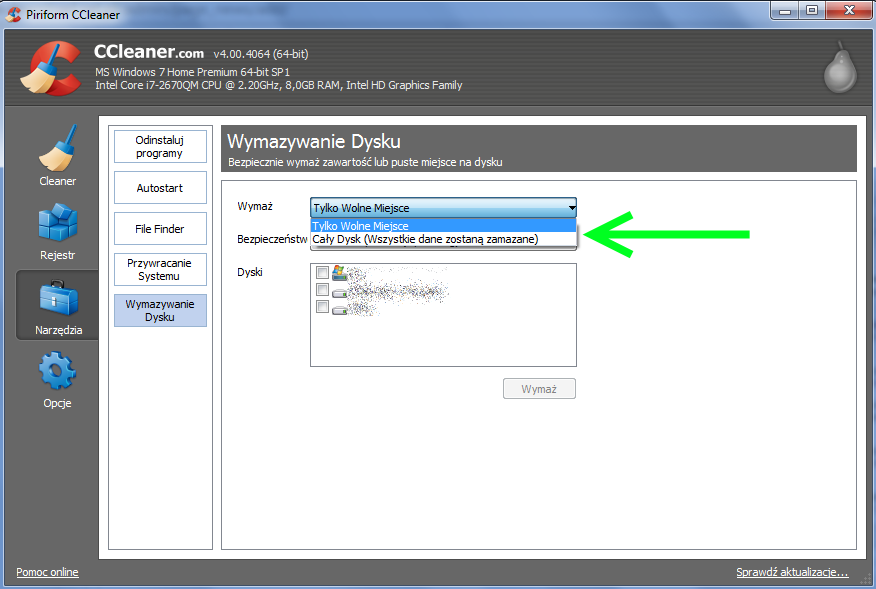Maximize the CCleaner window
This screenshot has width=876, height=589.
[x=812, y=11]
